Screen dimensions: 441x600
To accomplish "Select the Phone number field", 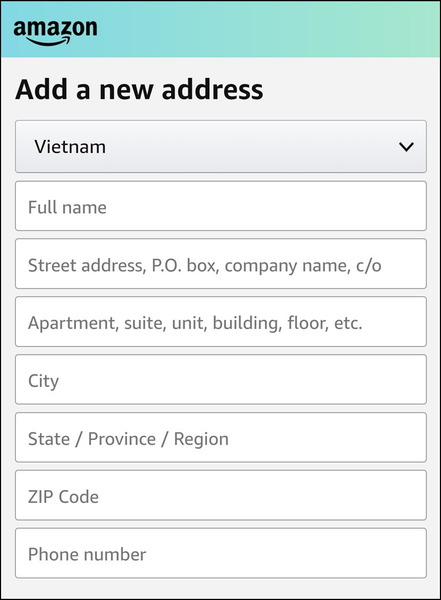I will tap(221, 553).
